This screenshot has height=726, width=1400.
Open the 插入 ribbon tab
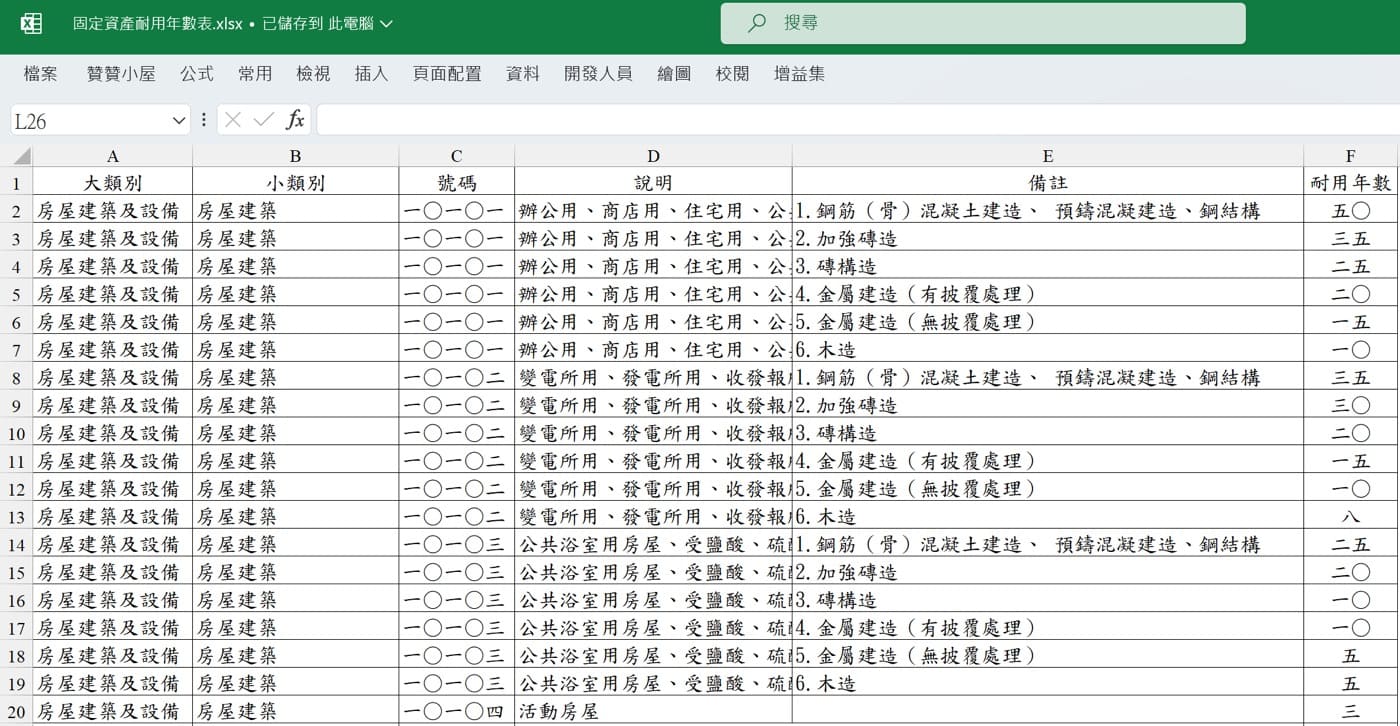click(x=371, y=74)
